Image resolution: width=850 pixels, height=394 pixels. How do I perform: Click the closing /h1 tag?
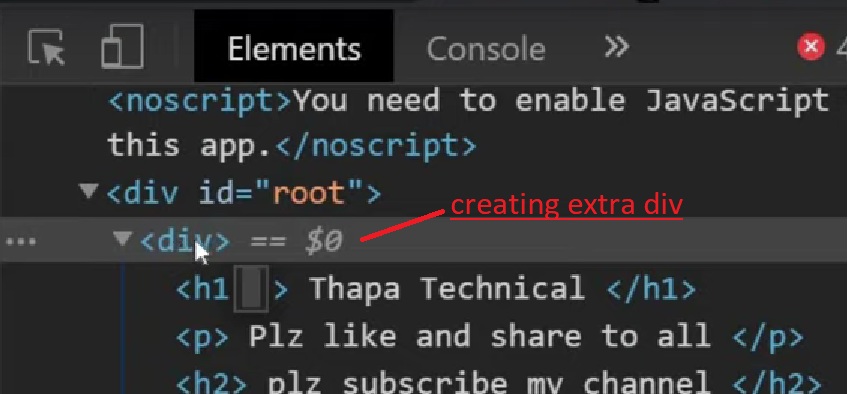point(651,288)
